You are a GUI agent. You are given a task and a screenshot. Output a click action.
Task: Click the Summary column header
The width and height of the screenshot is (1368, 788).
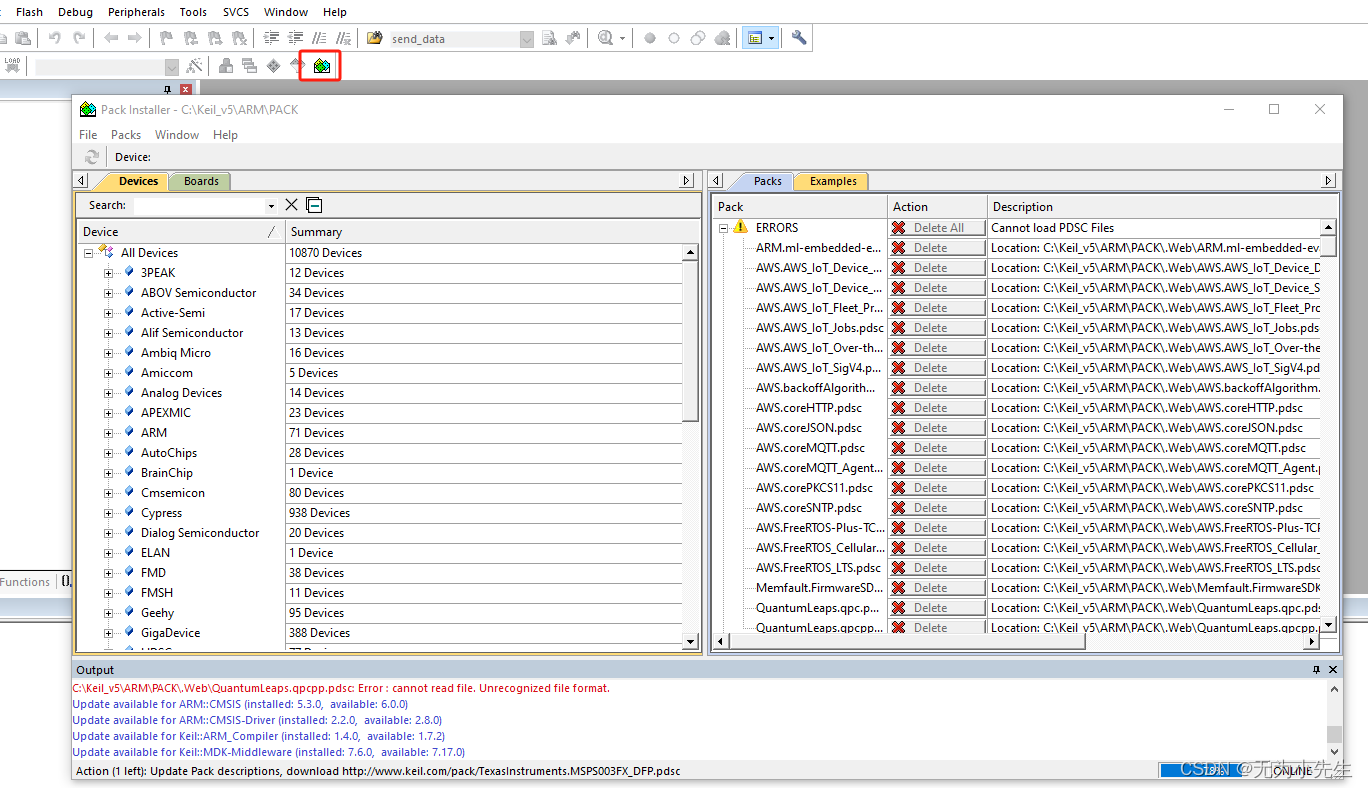pos(493,232)
